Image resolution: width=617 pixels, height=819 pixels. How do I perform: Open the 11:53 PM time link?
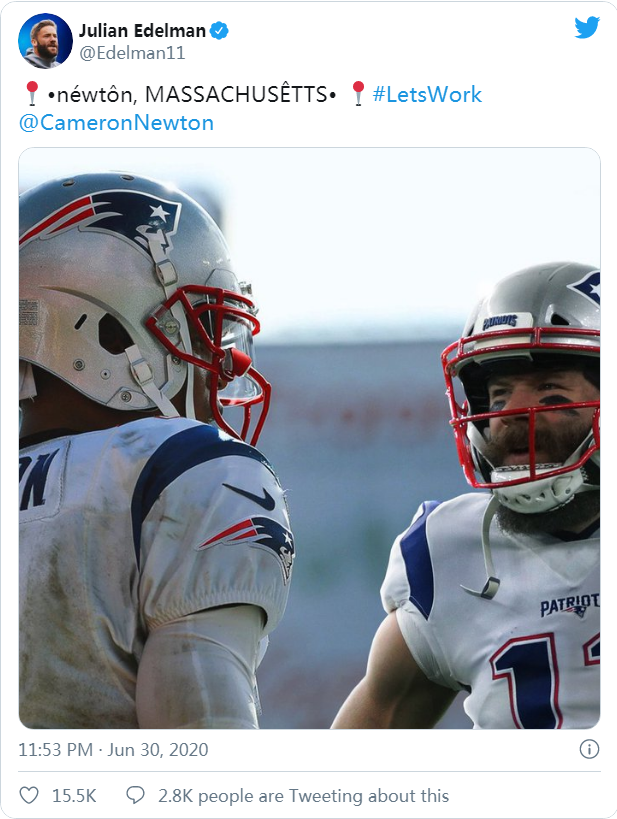[55, 750]
